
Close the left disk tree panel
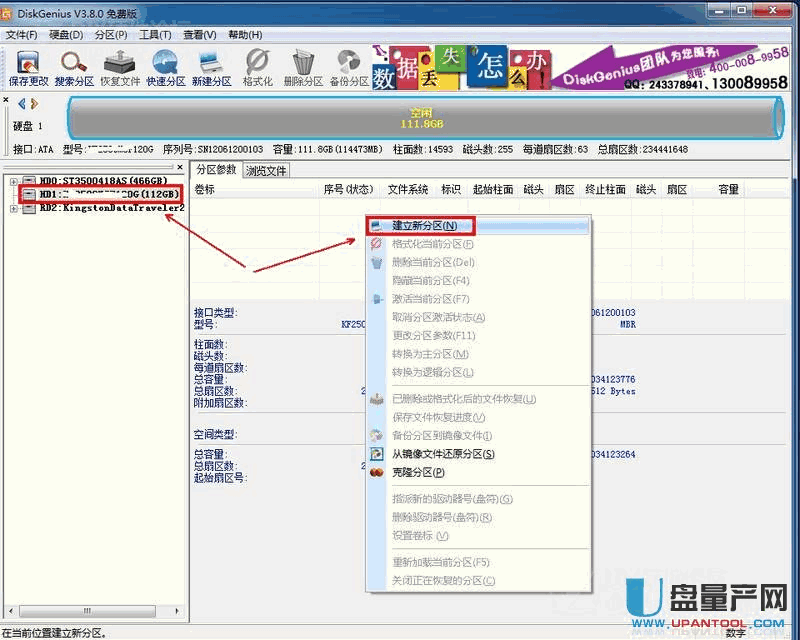tap(180, 167)
